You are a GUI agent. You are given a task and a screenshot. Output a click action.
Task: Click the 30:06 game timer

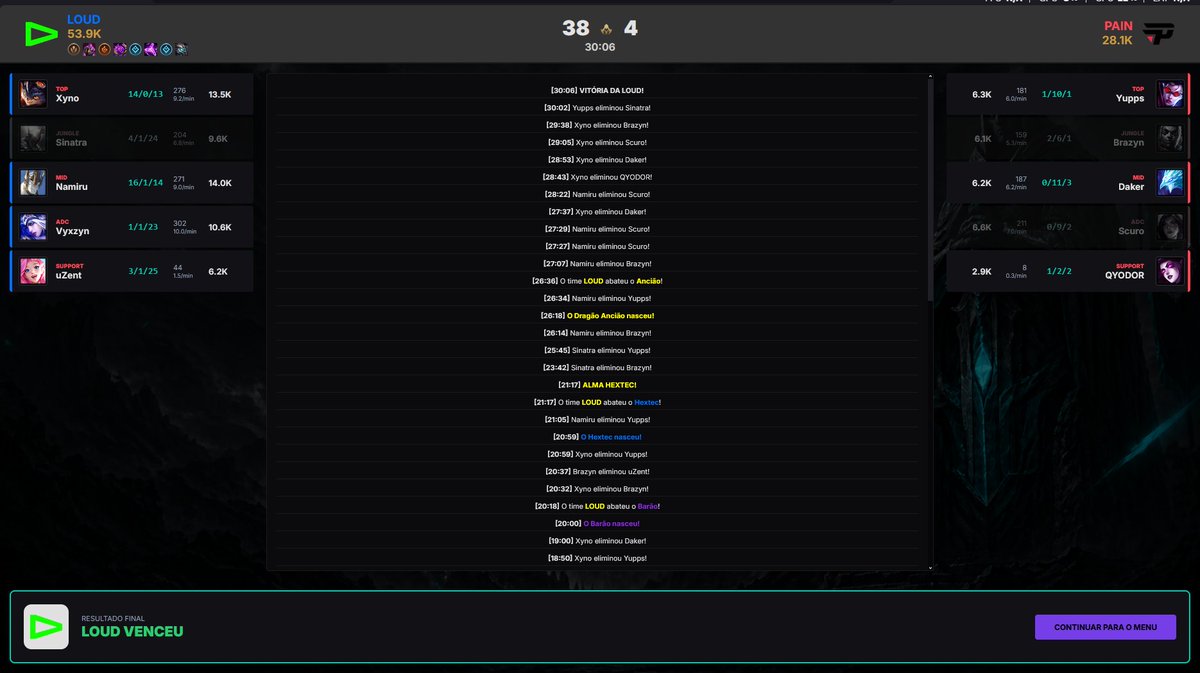click(600, 47)
